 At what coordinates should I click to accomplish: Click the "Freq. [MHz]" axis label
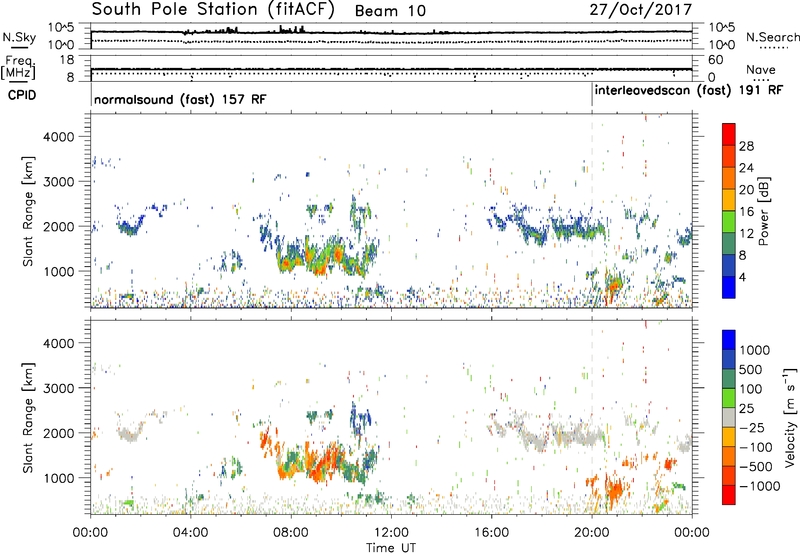tap(19, 67)
